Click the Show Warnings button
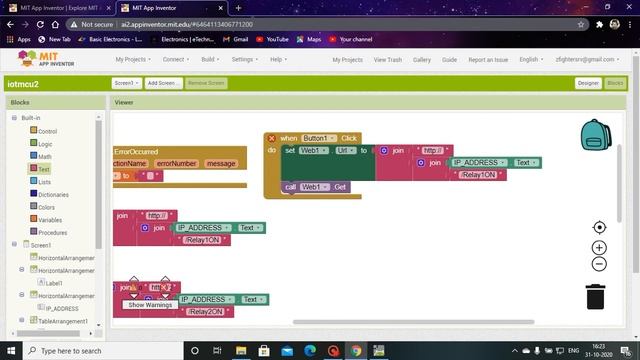The width and height of the screenshot is (640, 360). pyautogui.click(x=150, y=305)
